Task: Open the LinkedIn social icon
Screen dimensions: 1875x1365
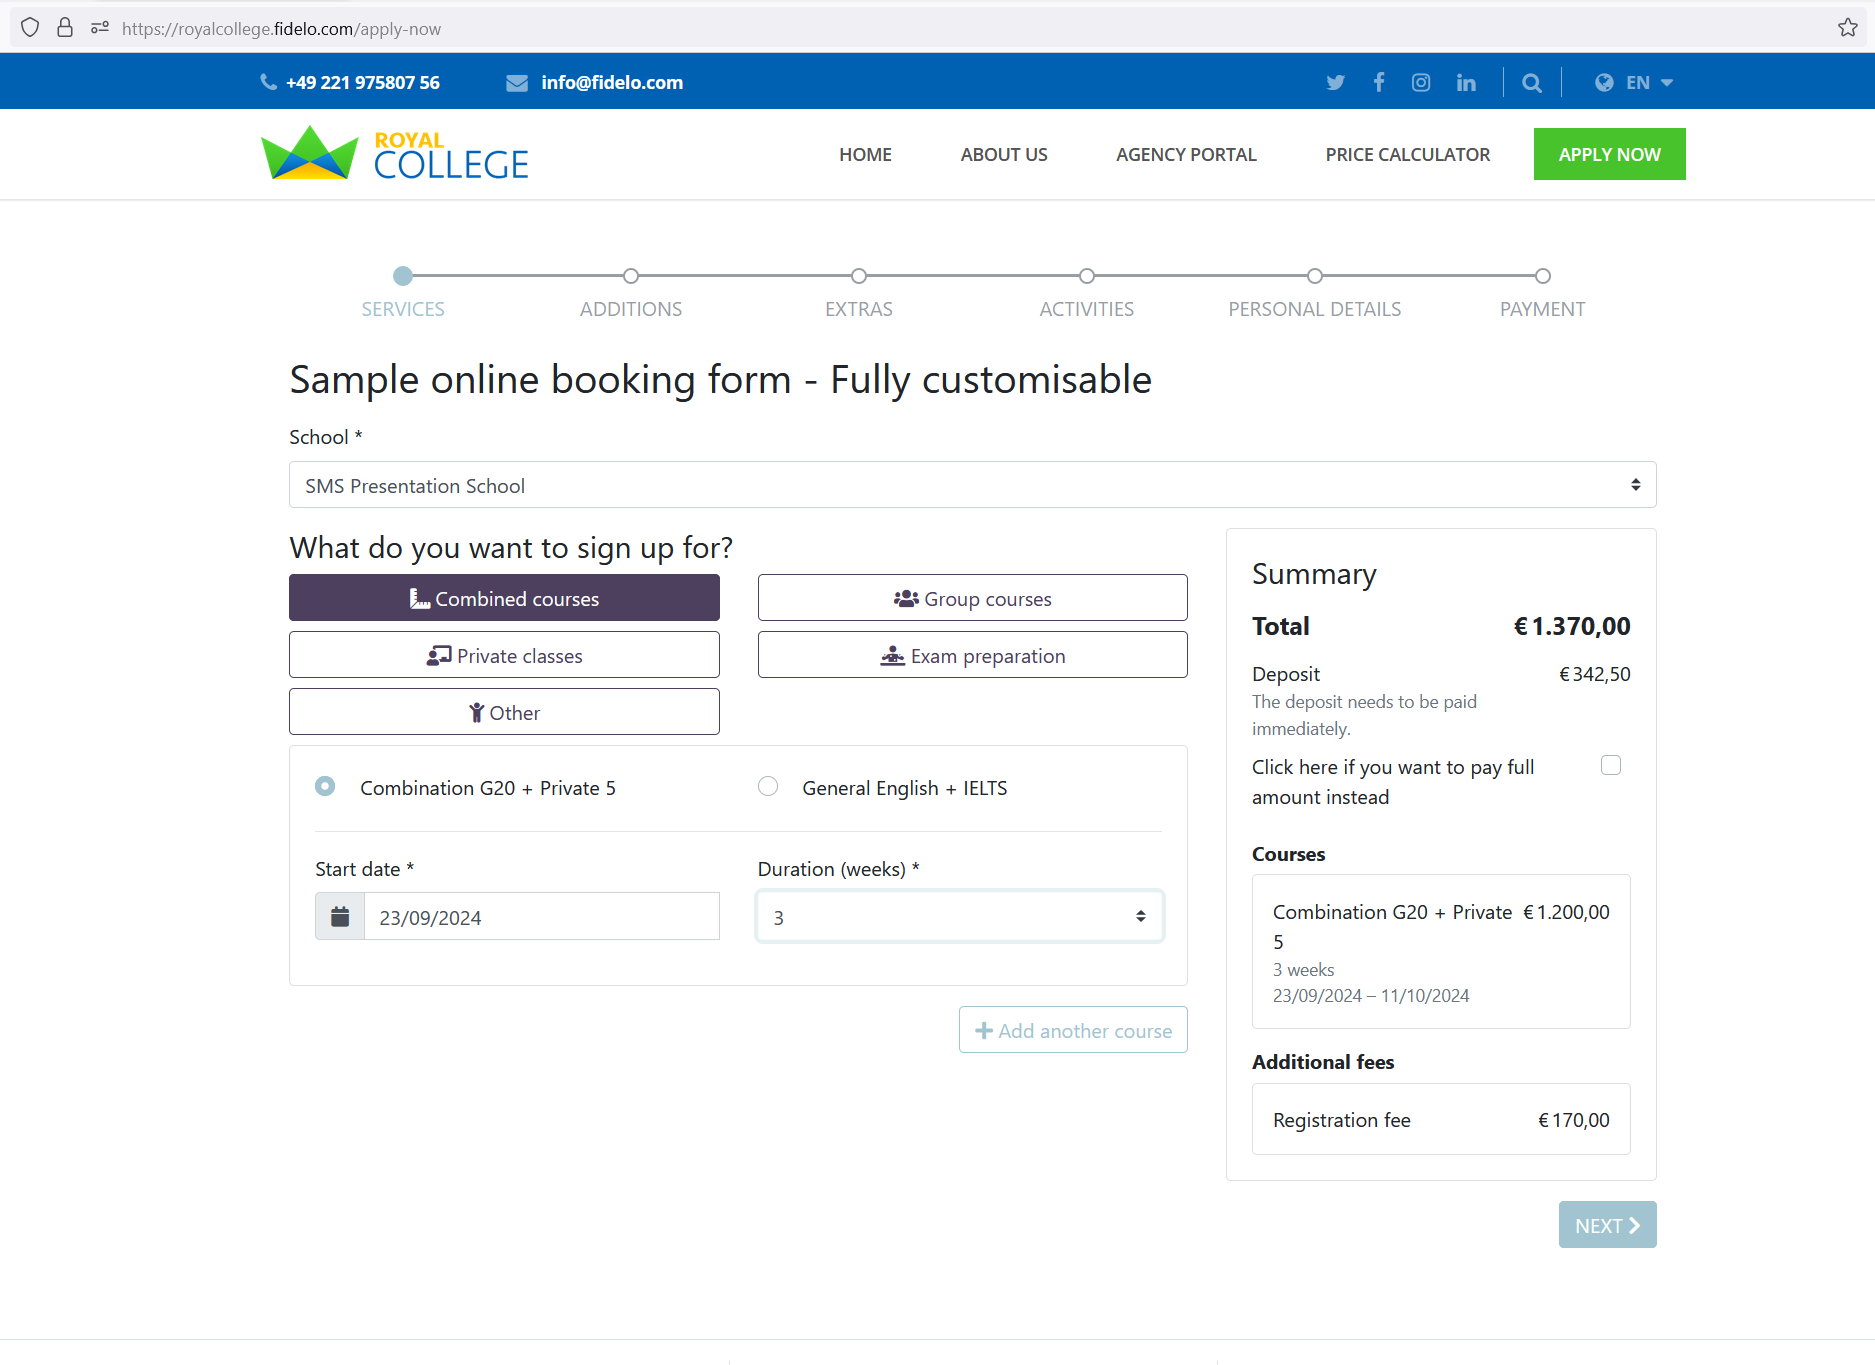Action: click(x=1466, y=83)
